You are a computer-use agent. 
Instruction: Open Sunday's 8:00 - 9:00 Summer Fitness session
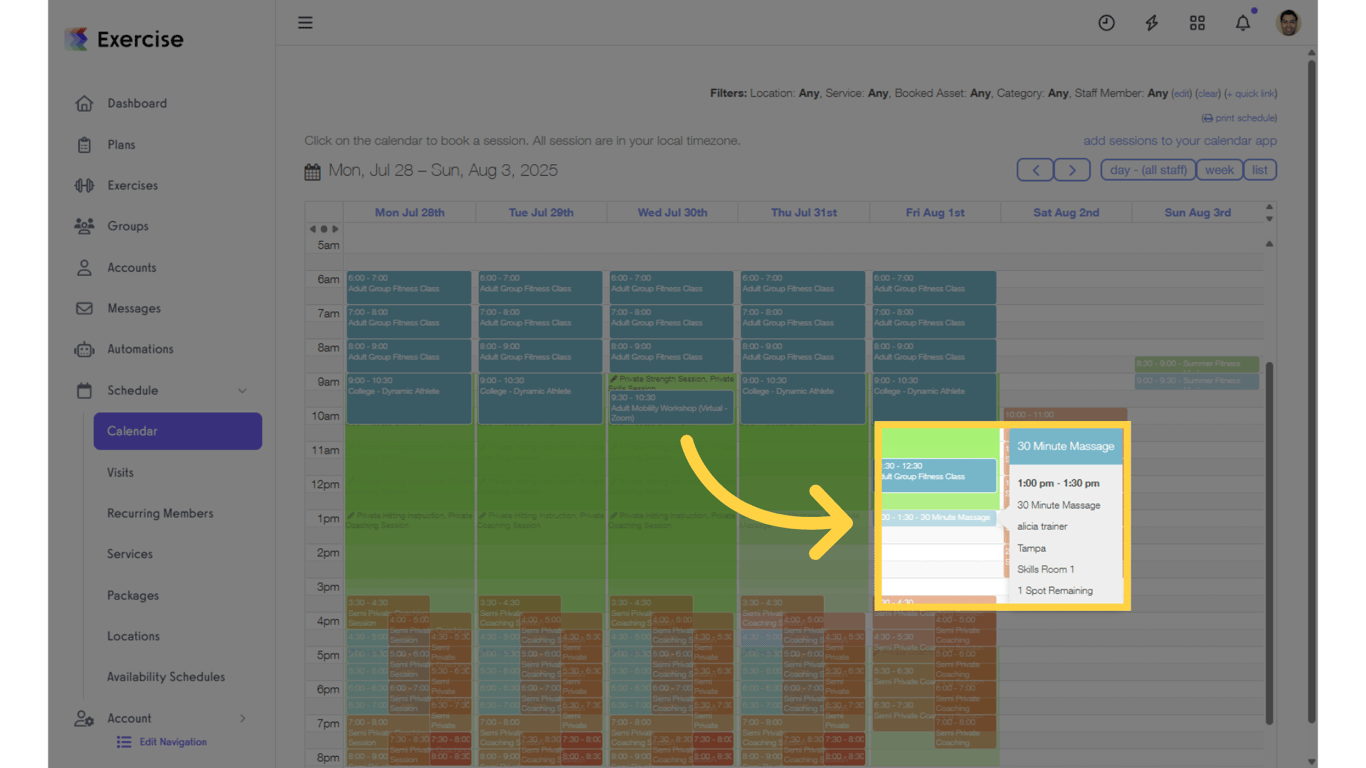(1196, 364)
